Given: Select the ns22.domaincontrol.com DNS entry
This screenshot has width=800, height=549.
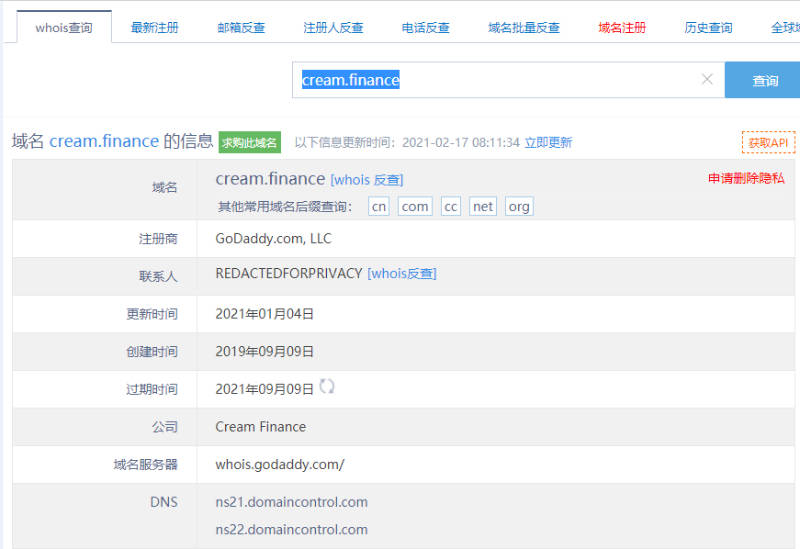Looking at the screenshot, I should pos(291,530).
